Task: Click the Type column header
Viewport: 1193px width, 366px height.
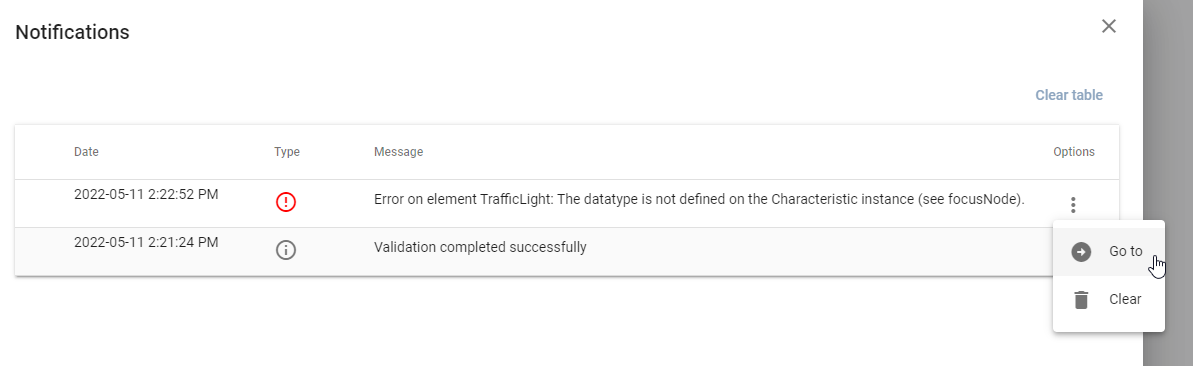Action: point(287,151)
